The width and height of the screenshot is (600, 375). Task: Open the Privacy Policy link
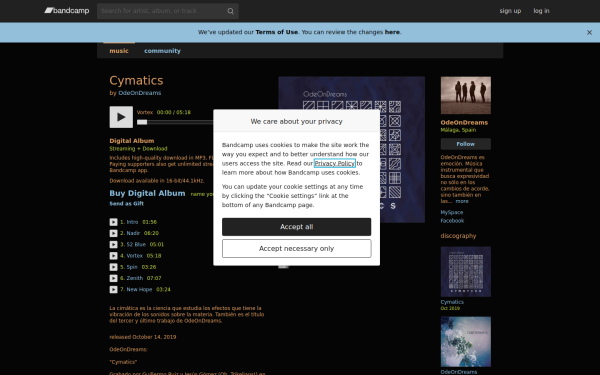coord(335,163)
